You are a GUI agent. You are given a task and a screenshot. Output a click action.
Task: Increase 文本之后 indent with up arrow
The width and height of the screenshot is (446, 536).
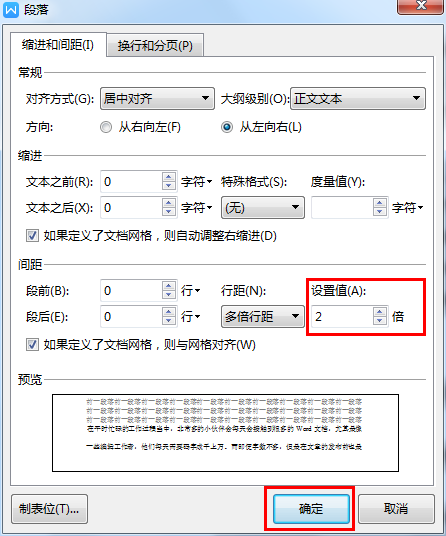(169, 203)
